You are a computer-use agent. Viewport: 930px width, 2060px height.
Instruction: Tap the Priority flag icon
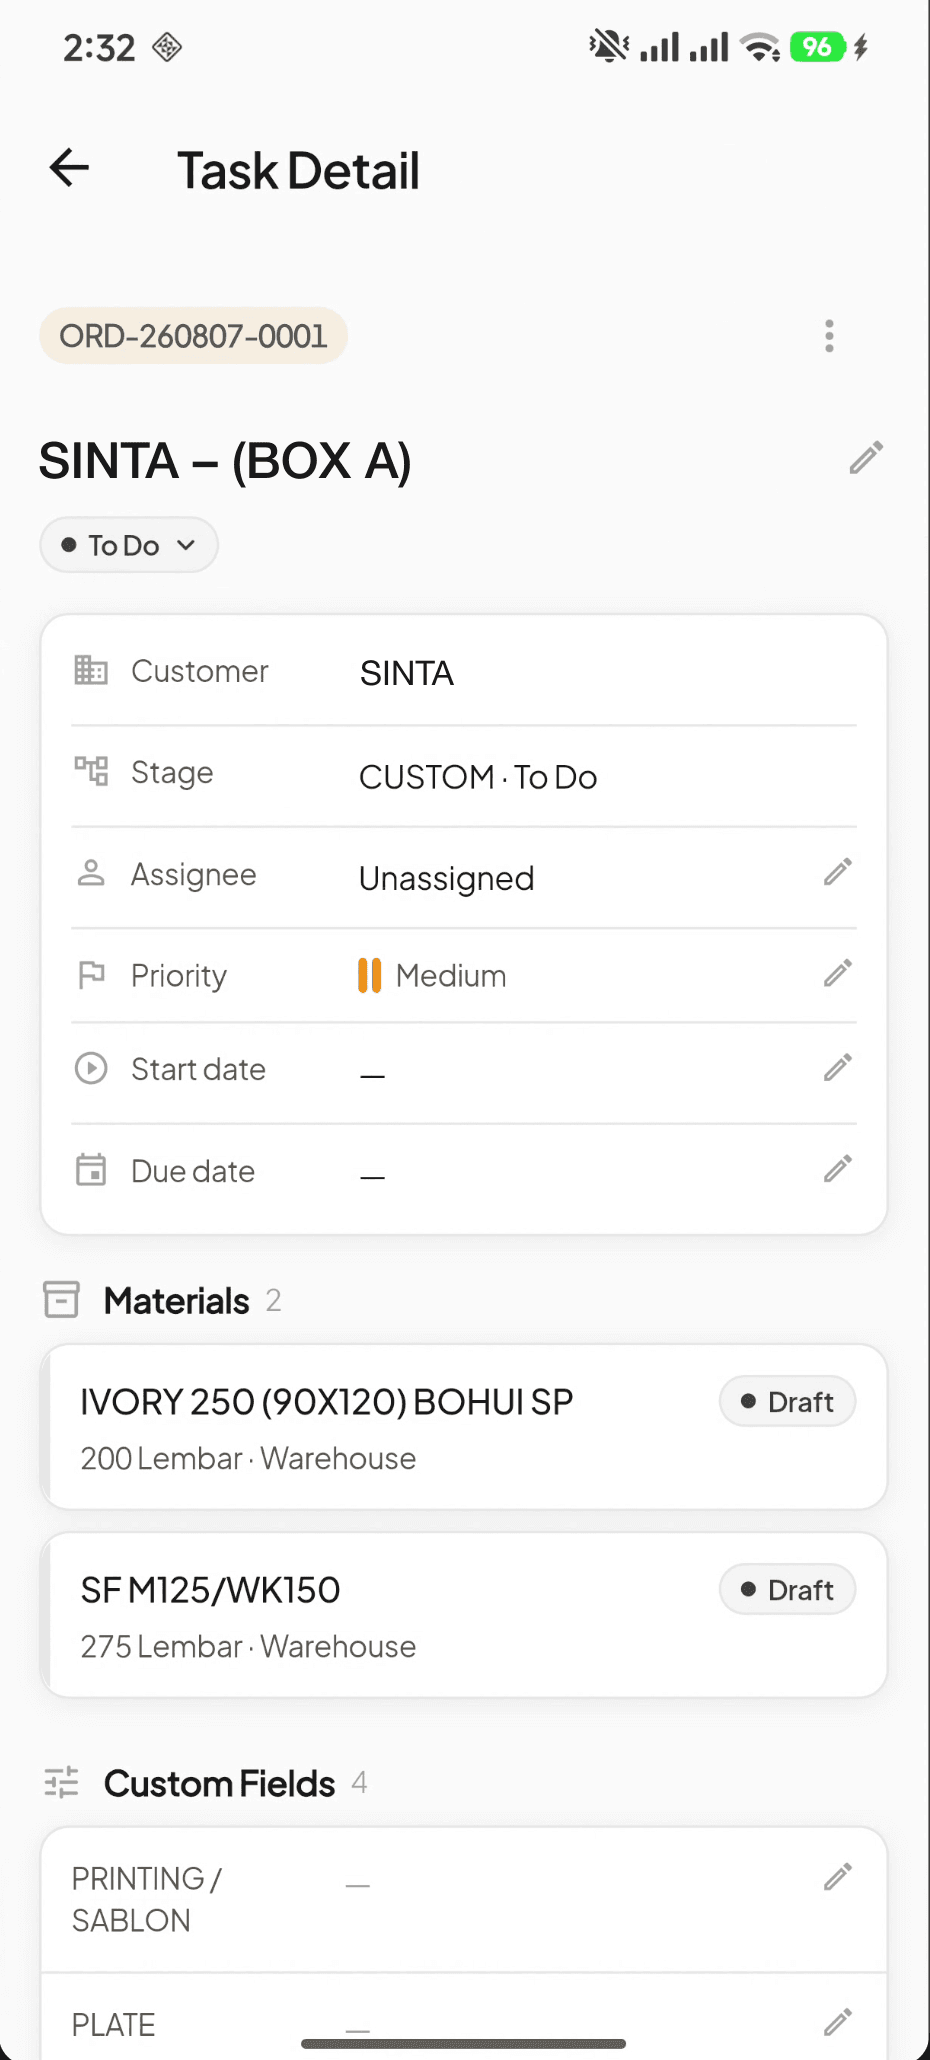tap(91, 974)
